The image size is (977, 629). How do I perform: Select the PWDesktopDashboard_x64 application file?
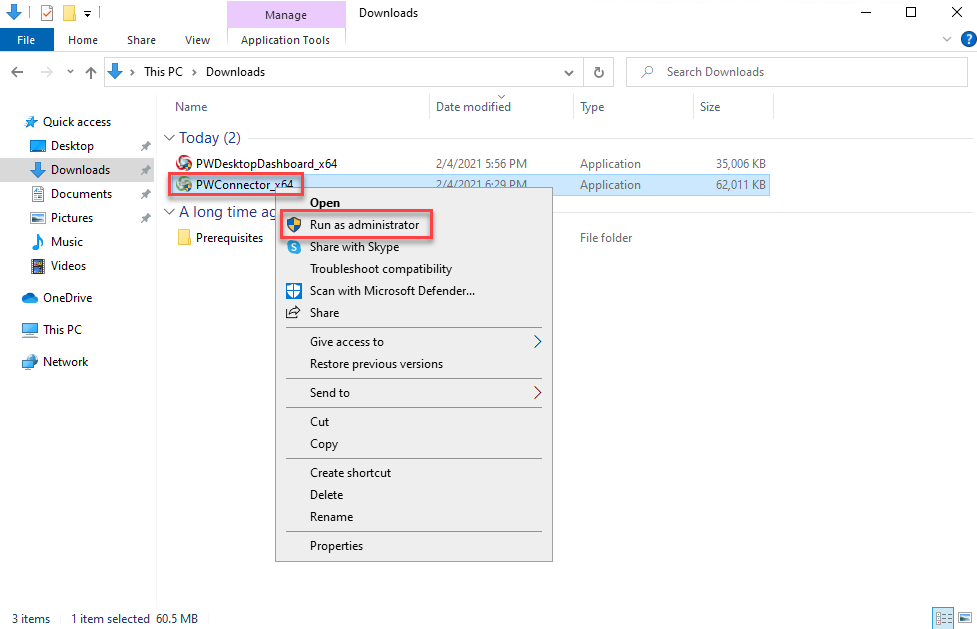click(x=266, y=163)
